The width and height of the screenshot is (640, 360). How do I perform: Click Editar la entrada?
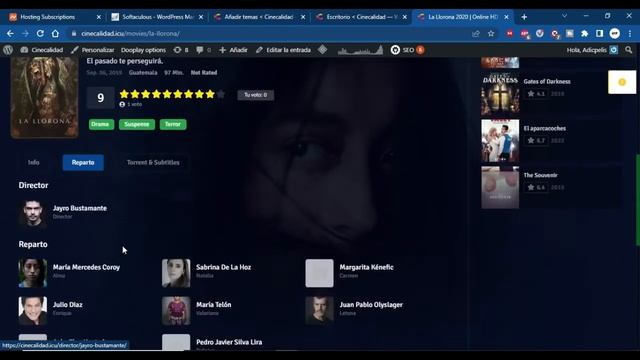pyautogui.click(x=283, y=50)
